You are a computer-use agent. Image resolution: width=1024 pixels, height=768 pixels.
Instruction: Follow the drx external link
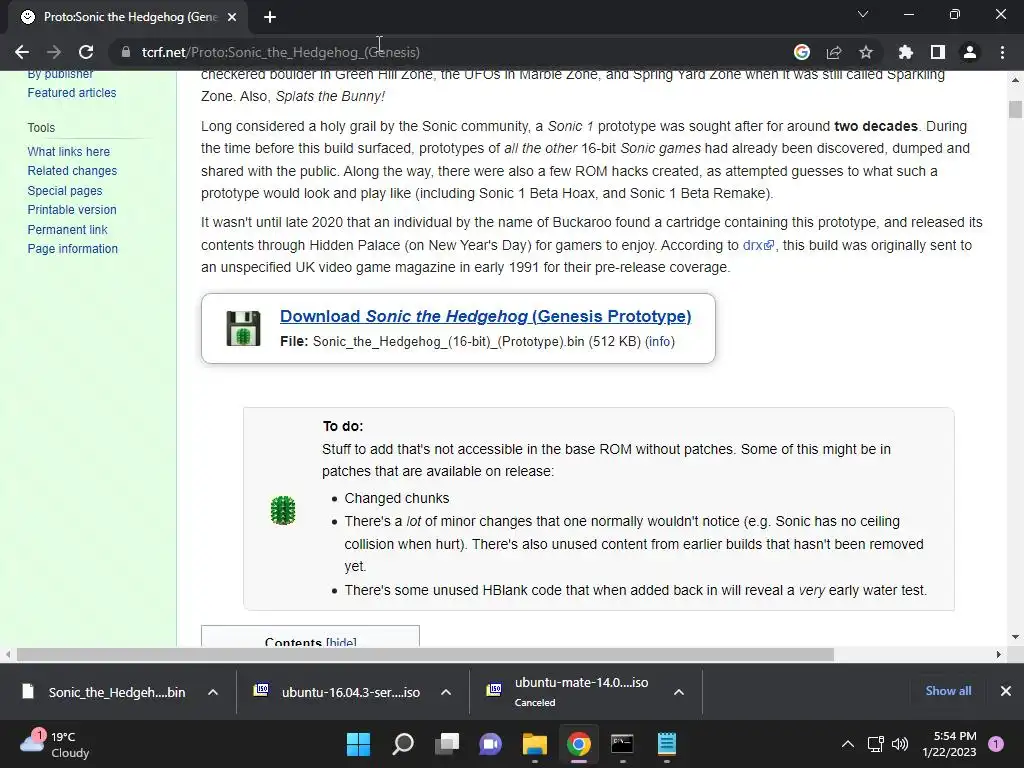758,245
